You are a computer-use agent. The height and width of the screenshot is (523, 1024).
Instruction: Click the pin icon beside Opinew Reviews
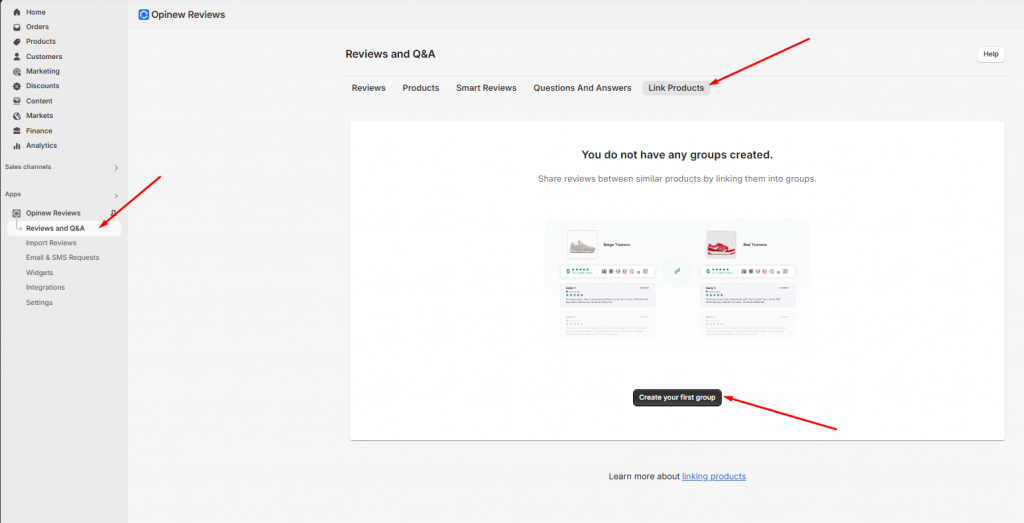(x=113, y=213)
